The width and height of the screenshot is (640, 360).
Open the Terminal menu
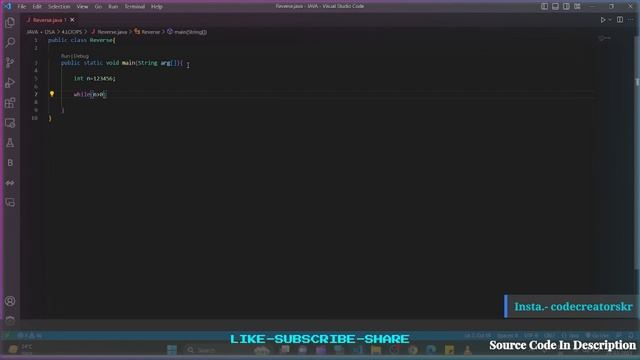tap(135, 7)
